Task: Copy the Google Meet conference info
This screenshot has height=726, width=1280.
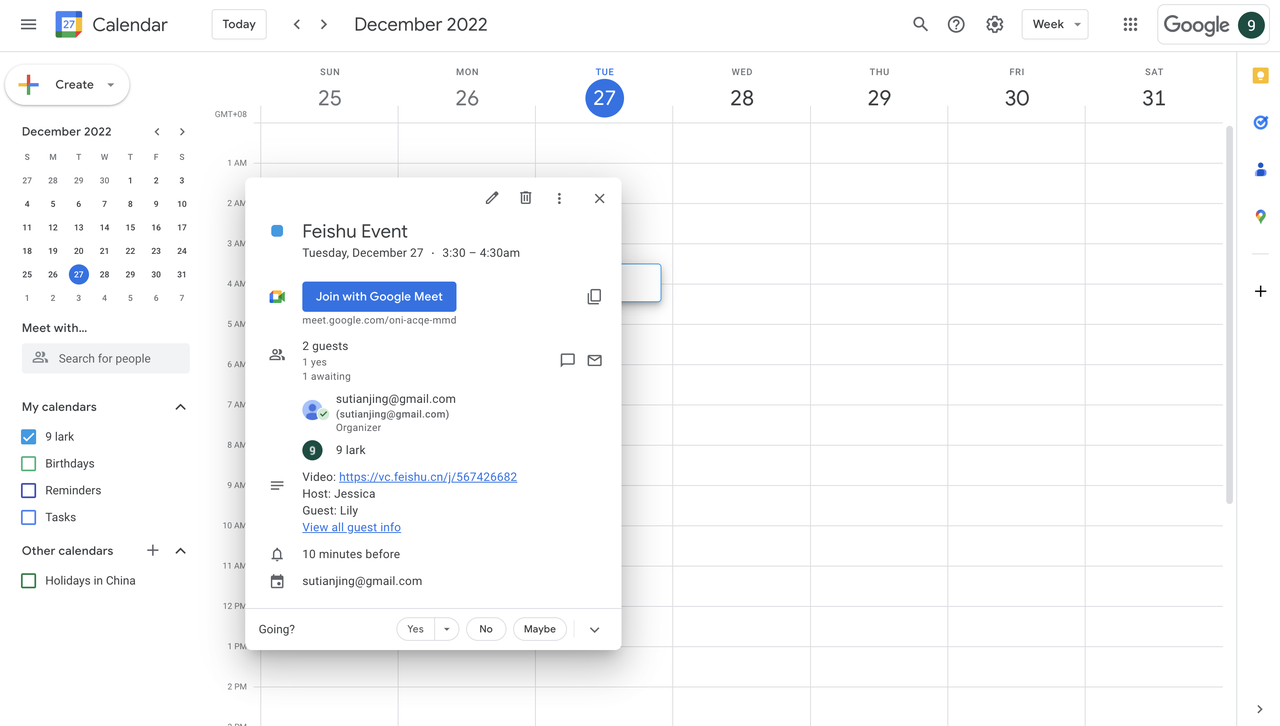Action: click(x=594, y=297)
